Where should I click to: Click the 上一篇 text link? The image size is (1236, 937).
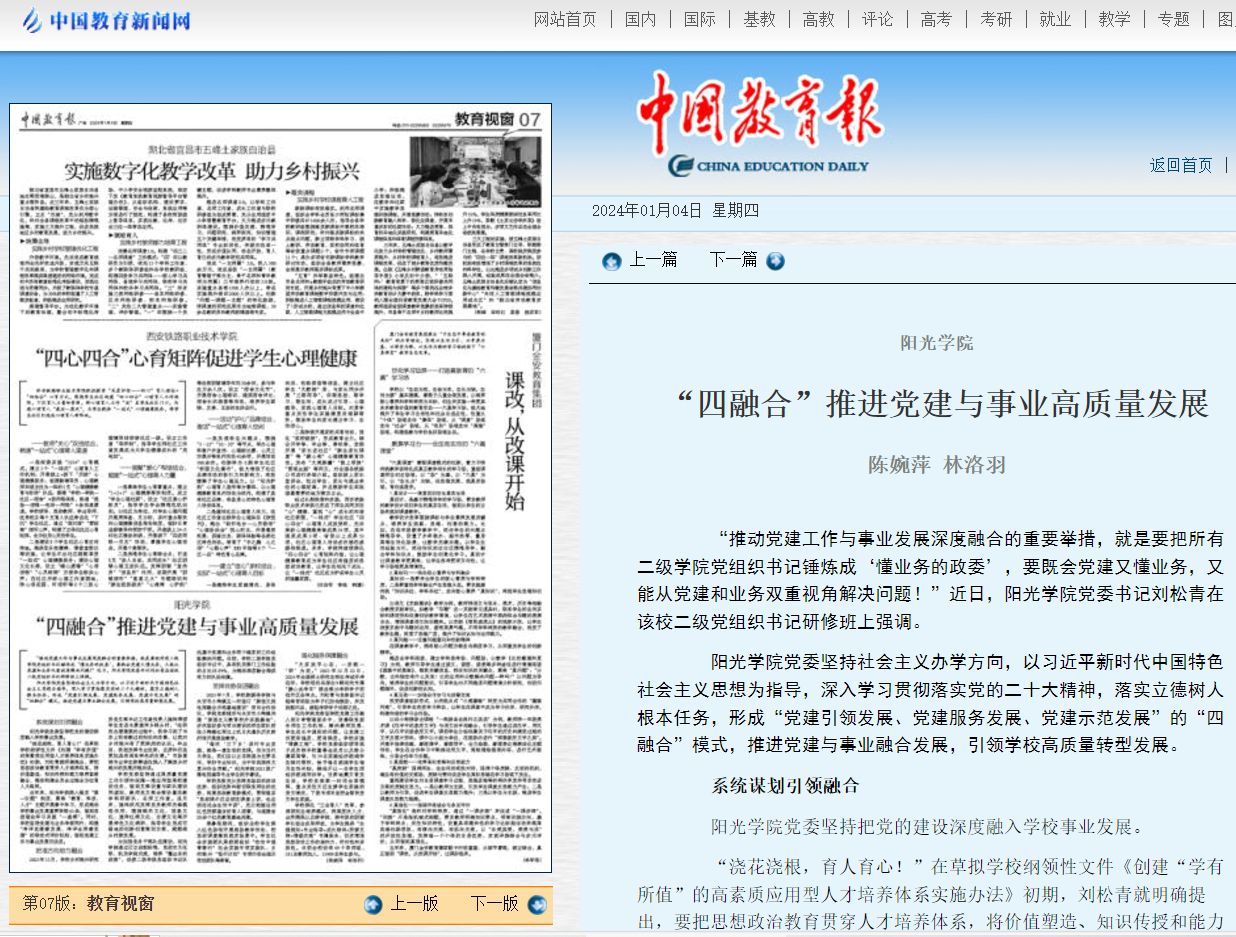(653, 260)
